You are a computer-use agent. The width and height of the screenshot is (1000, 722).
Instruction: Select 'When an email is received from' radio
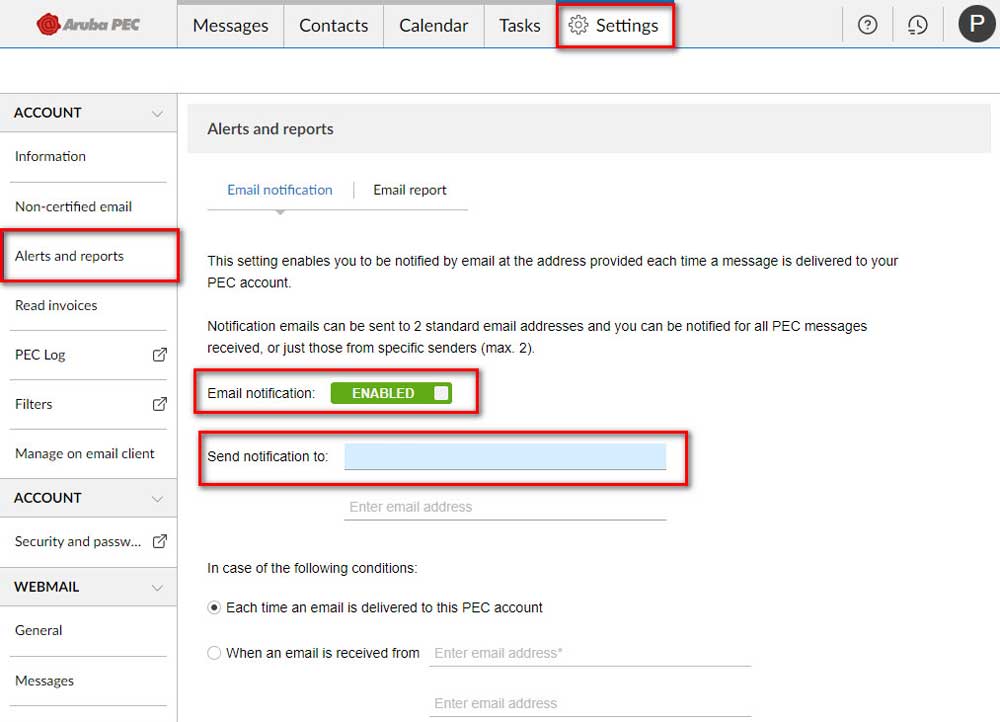pos(214,653)
